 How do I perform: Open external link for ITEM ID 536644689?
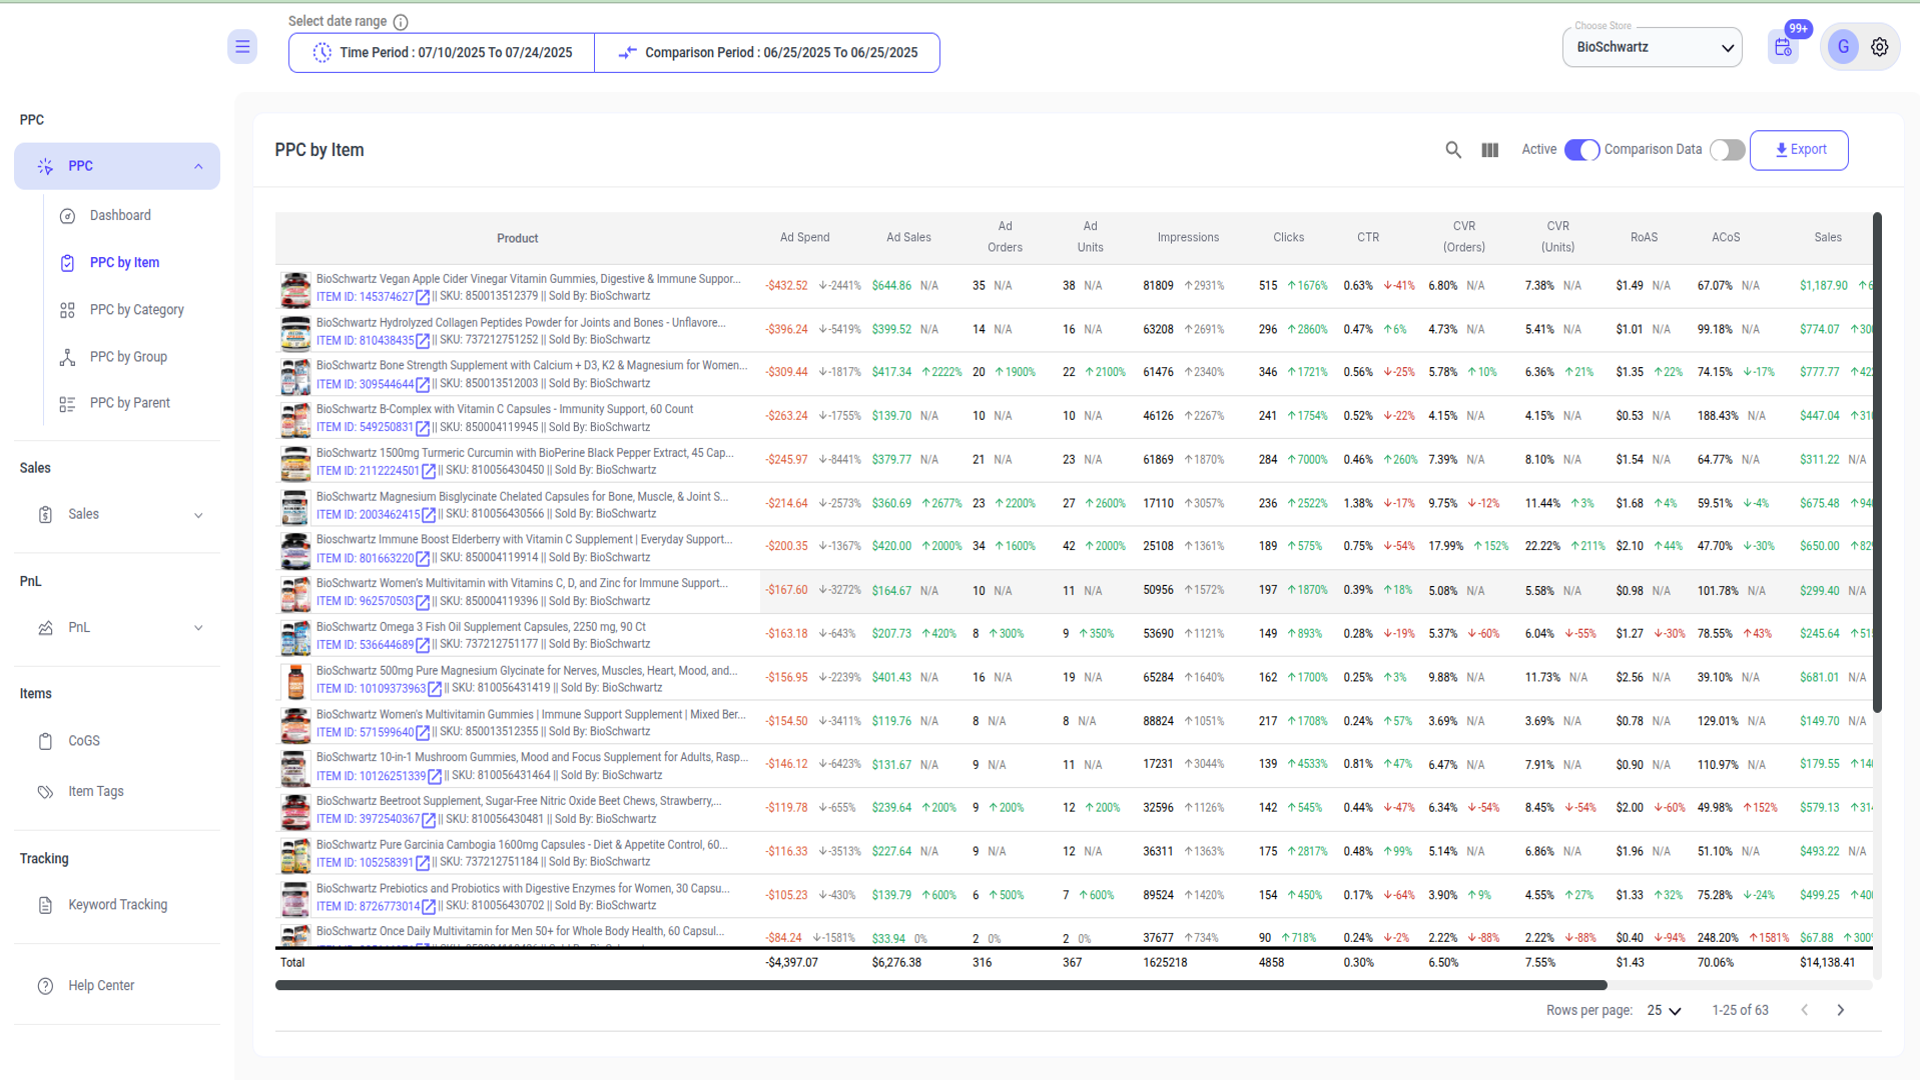[x=423, y=645]
